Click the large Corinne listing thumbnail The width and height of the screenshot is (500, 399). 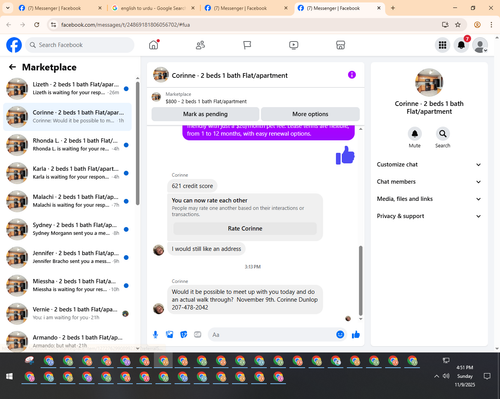tap(429, 82)
